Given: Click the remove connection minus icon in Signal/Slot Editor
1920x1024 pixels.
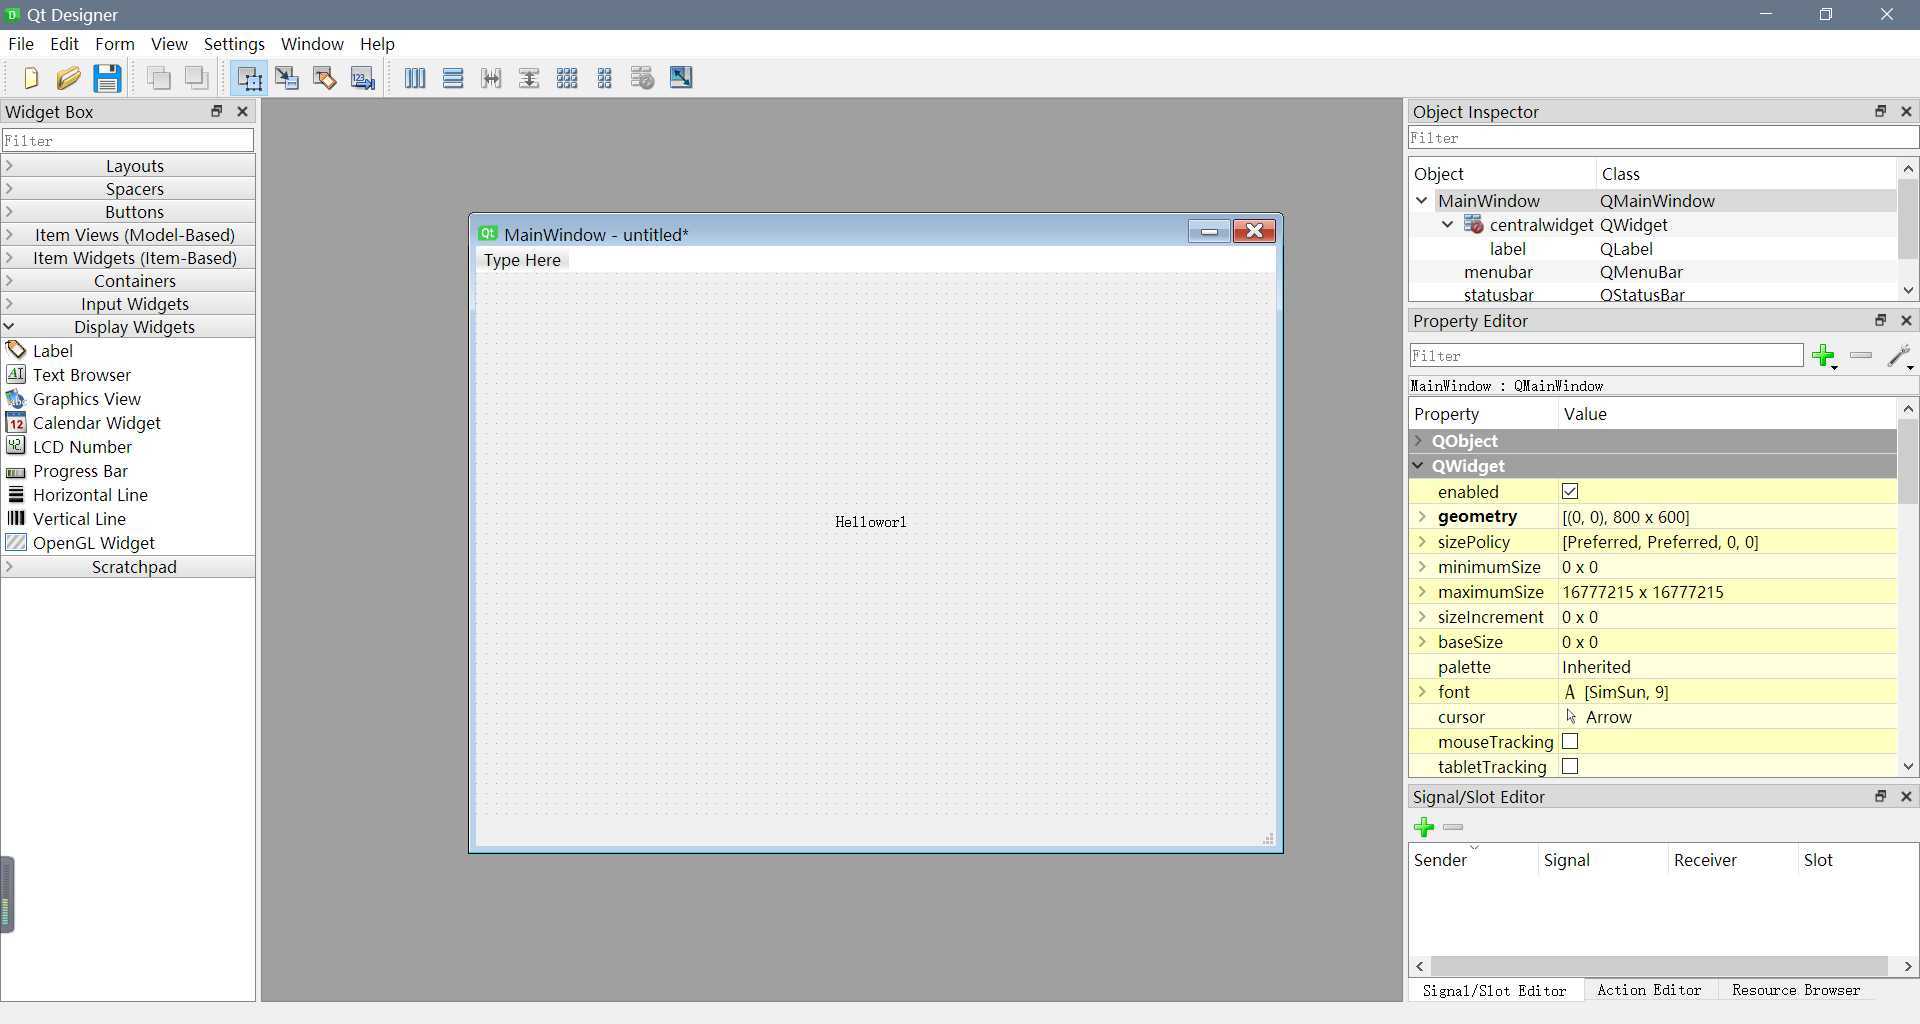Looking at the screenshot, I should click(x=1453, y=827).
